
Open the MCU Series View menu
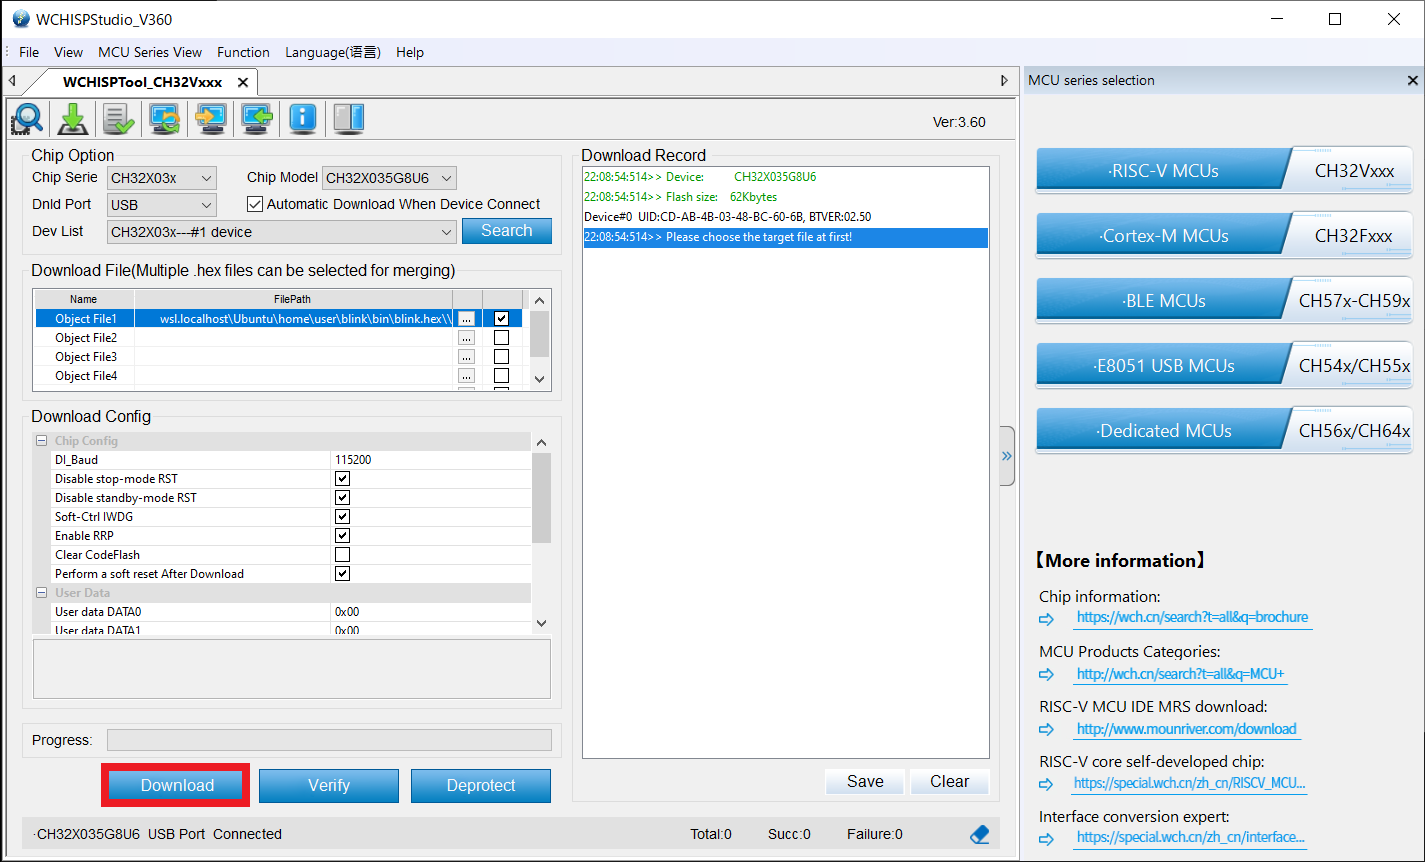coord(150,52)
